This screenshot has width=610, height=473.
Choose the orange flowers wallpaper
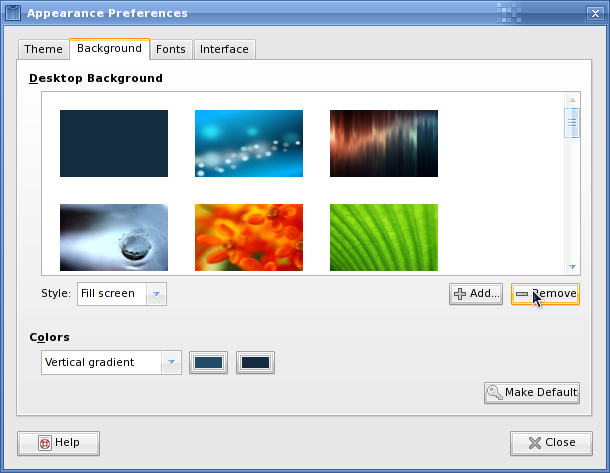click(249, 237)
